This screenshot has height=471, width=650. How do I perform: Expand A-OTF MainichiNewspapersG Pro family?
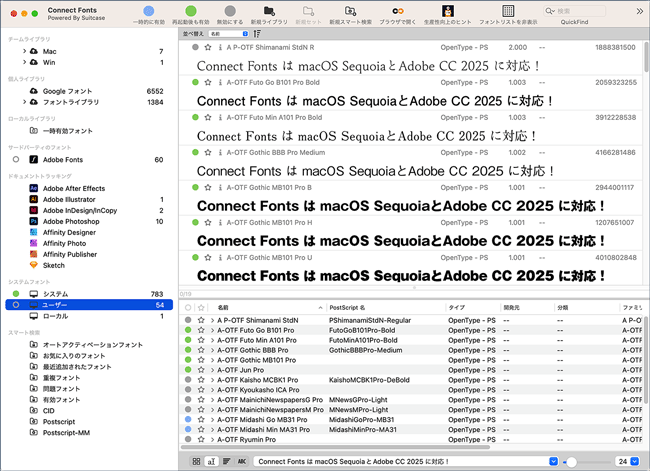click(212, 400)
